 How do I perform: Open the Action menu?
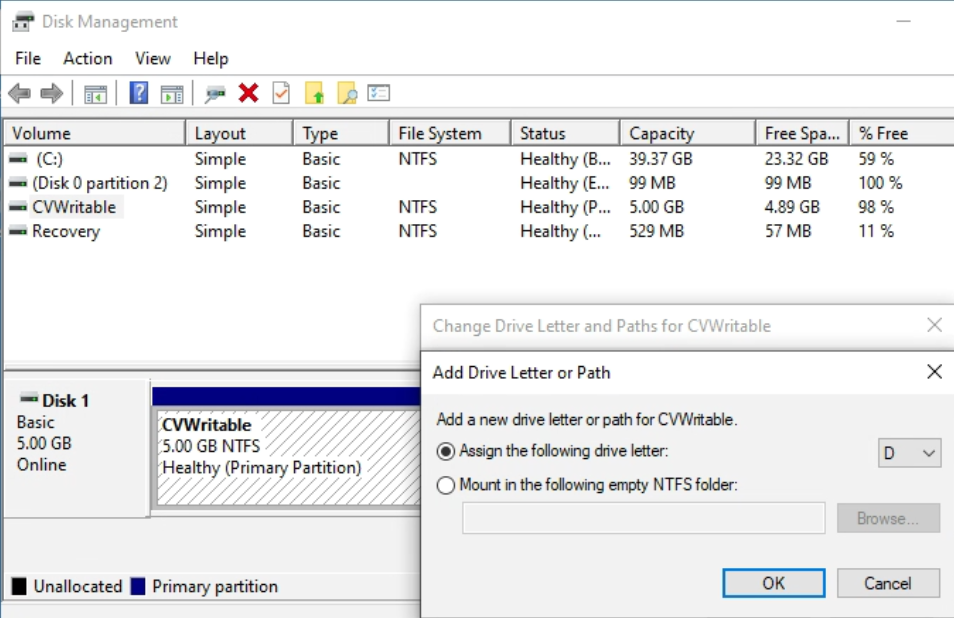[x=88, y=58]
